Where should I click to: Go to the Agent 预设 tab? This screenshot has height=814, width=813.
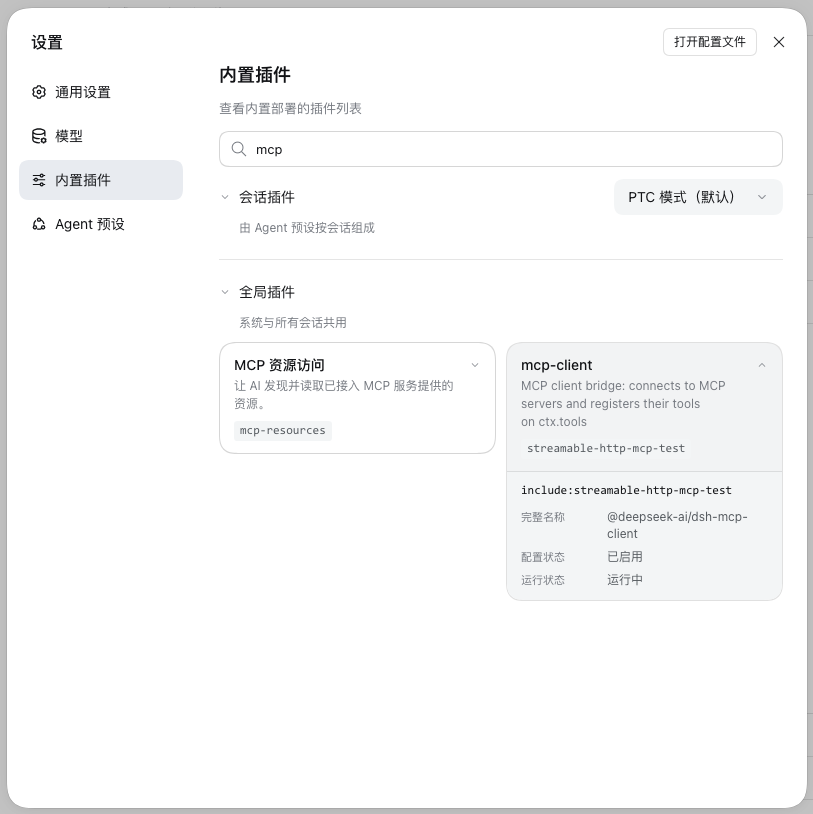[x=101, y=224]
